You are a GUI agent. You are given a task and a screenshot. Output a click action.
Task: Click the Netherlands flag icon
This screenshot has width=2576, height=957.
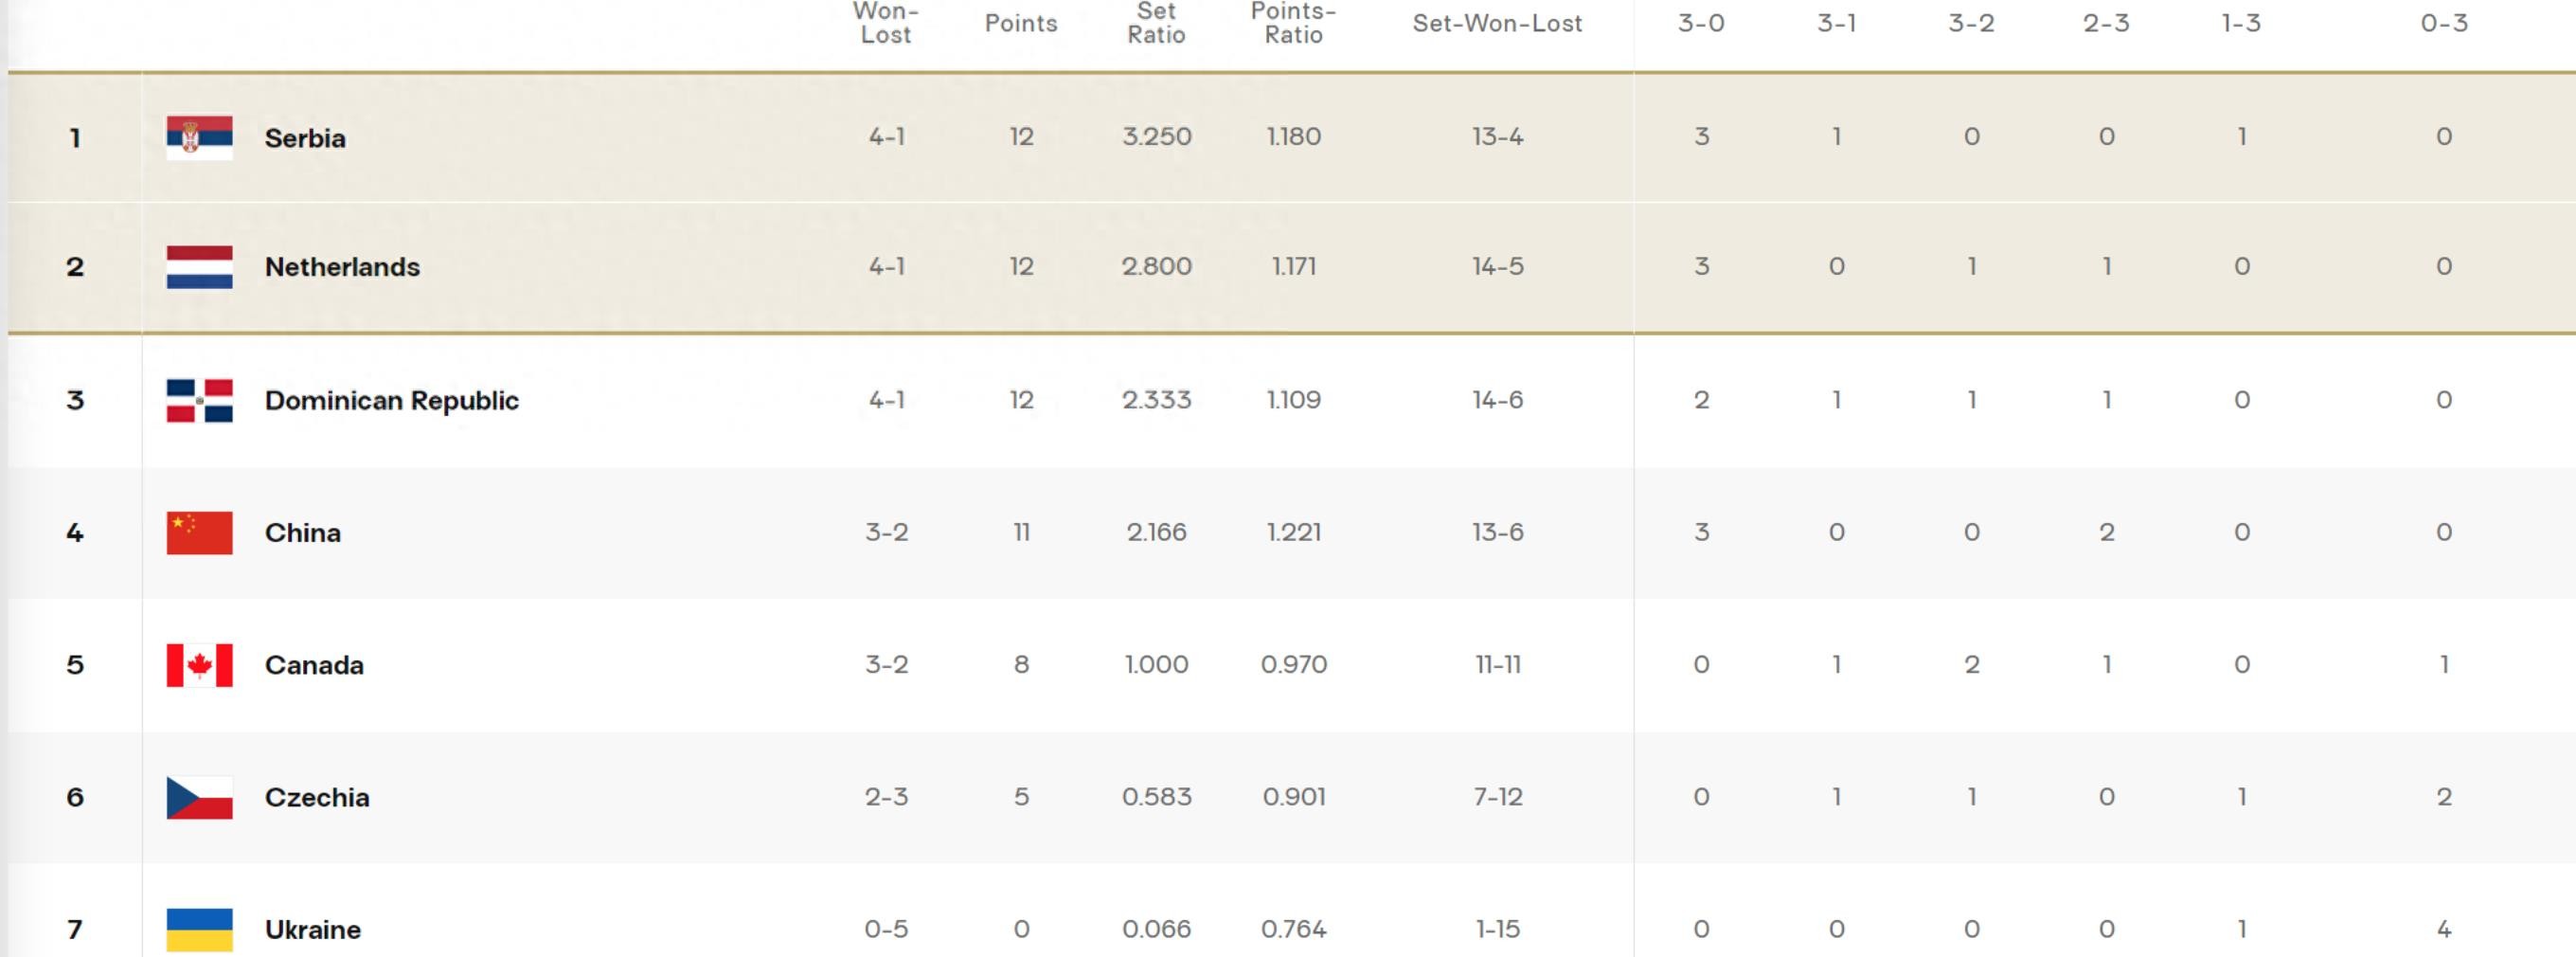(x=199, y=267)
